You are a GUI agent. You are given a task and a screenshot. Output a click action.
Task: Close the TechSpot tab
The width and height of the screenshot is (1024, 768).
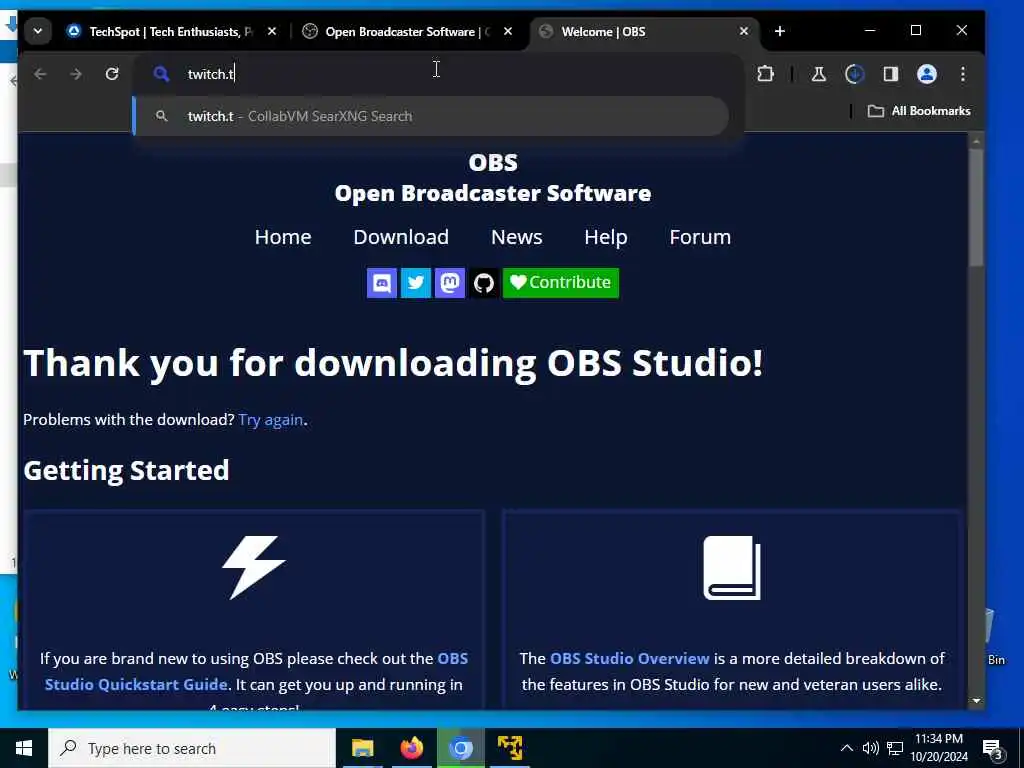point(272,31)
